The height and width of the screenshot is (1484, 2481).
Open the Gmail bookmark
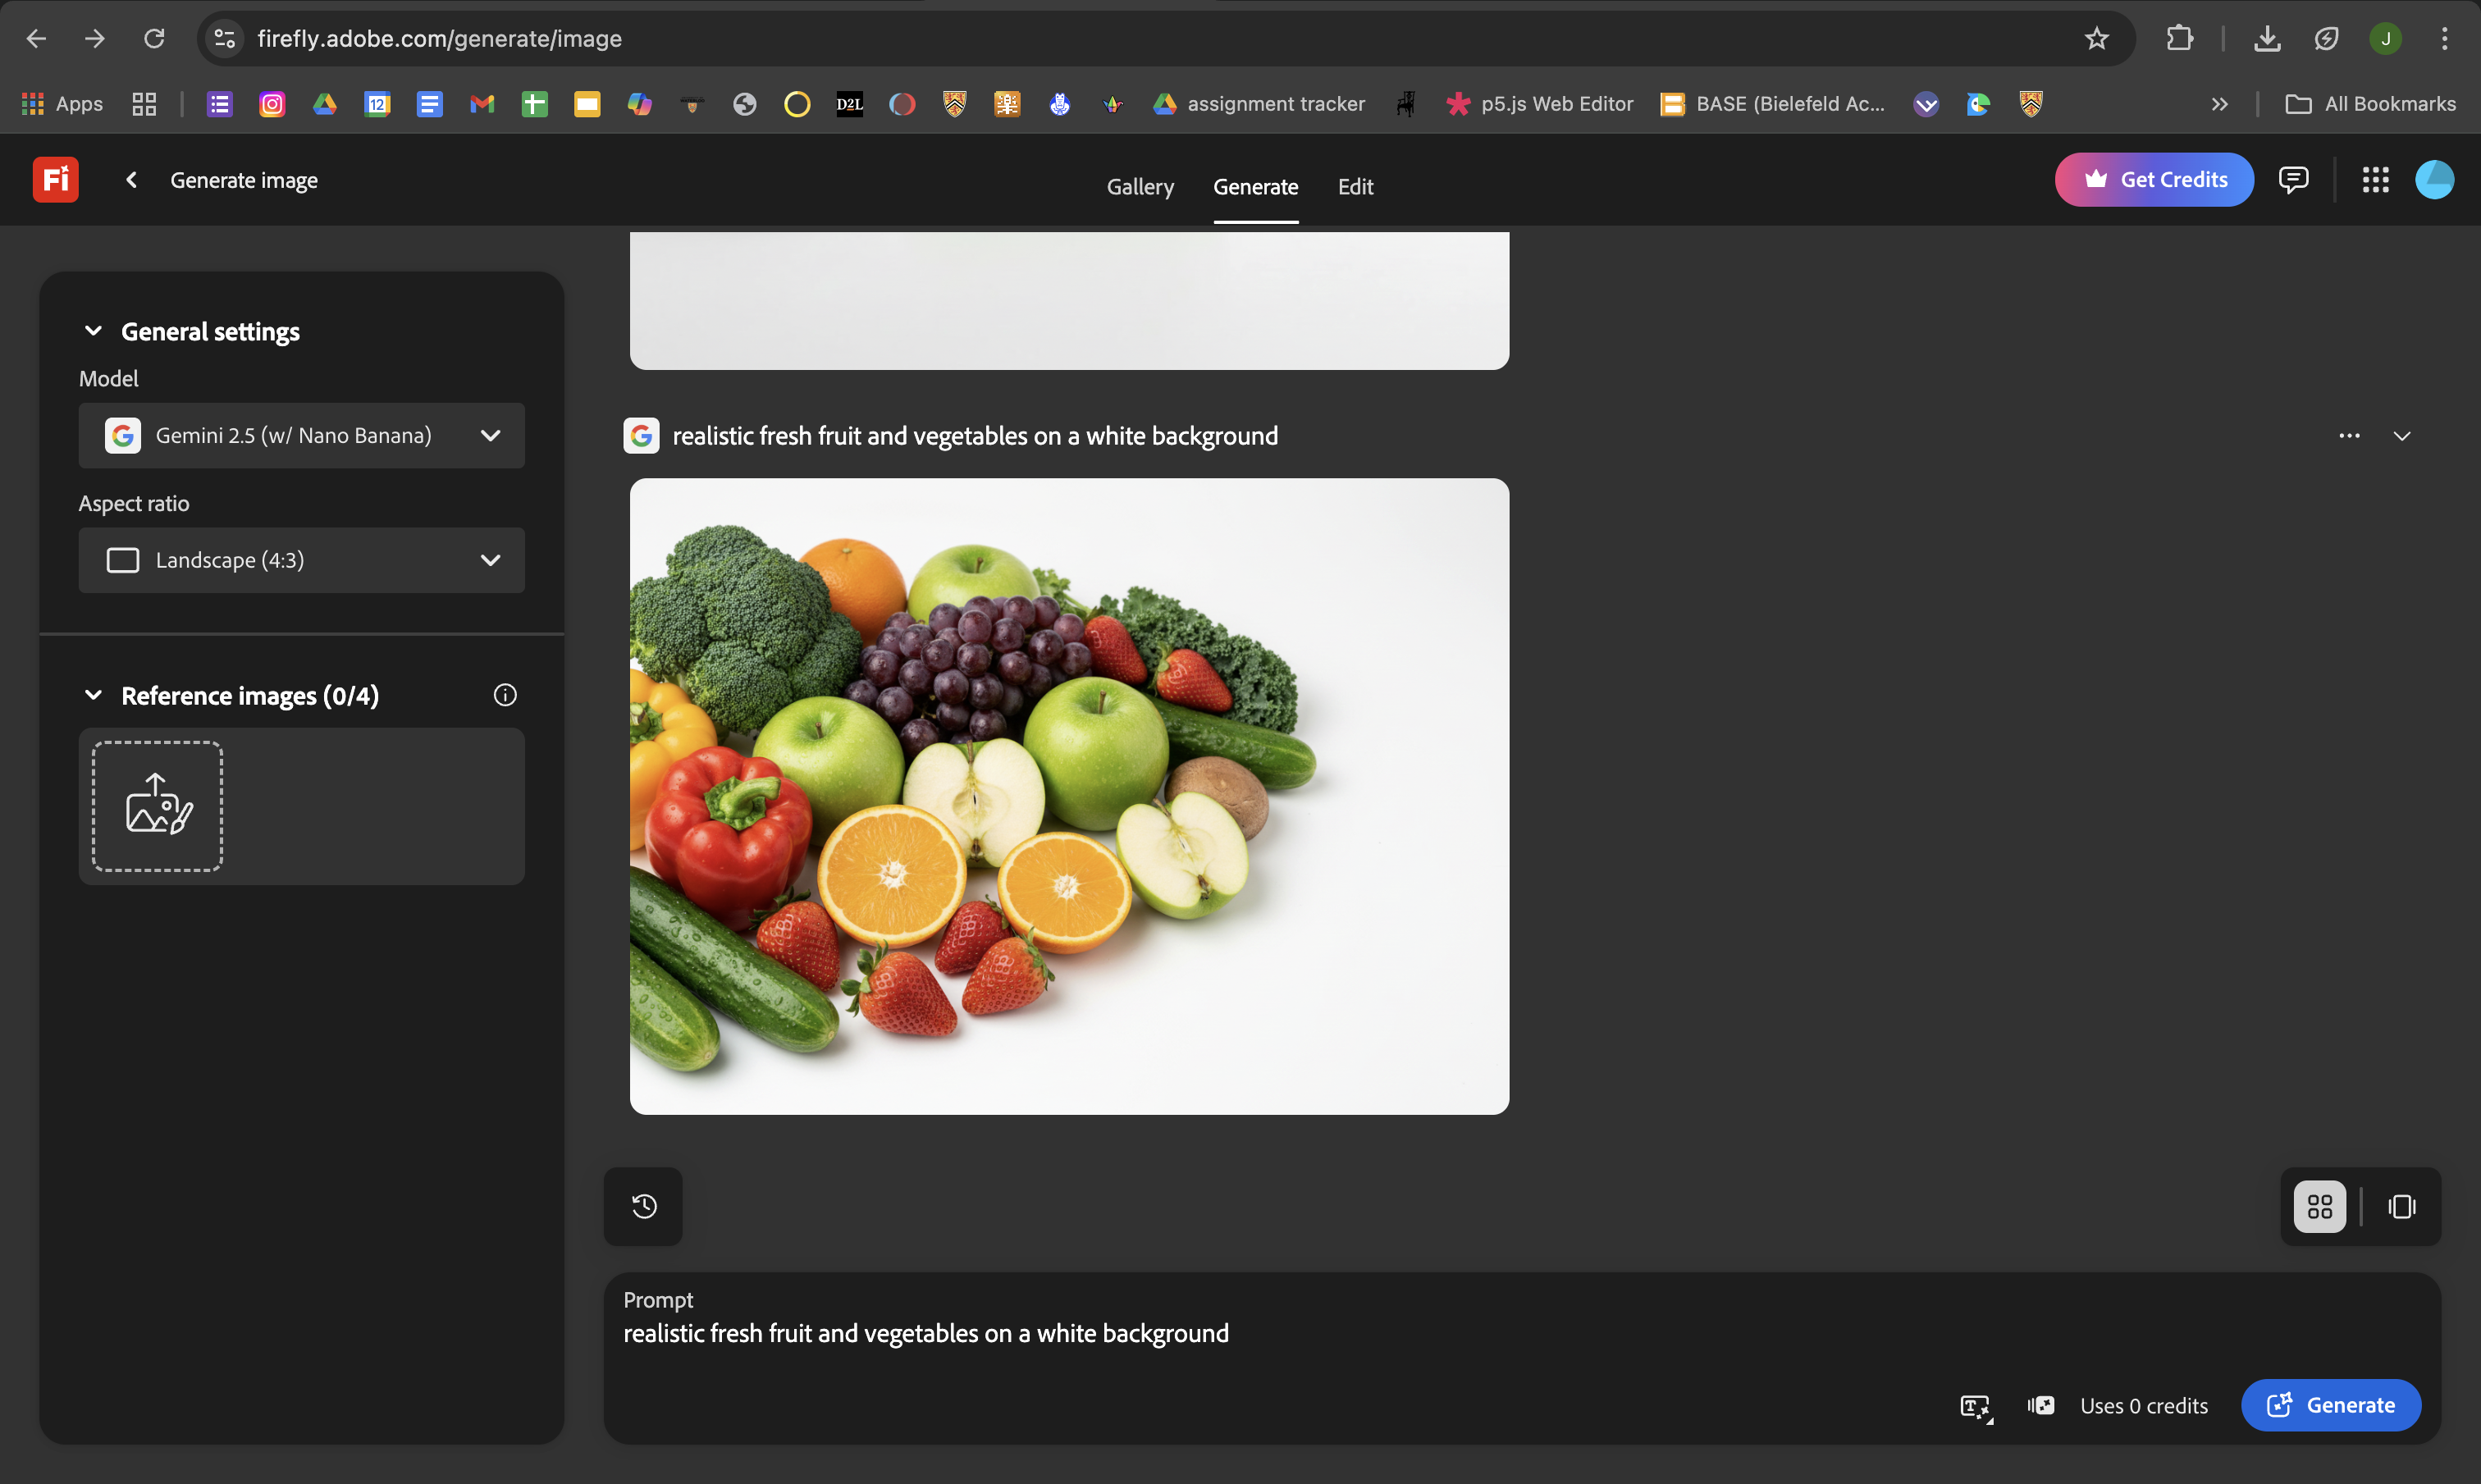coord(482,103)
